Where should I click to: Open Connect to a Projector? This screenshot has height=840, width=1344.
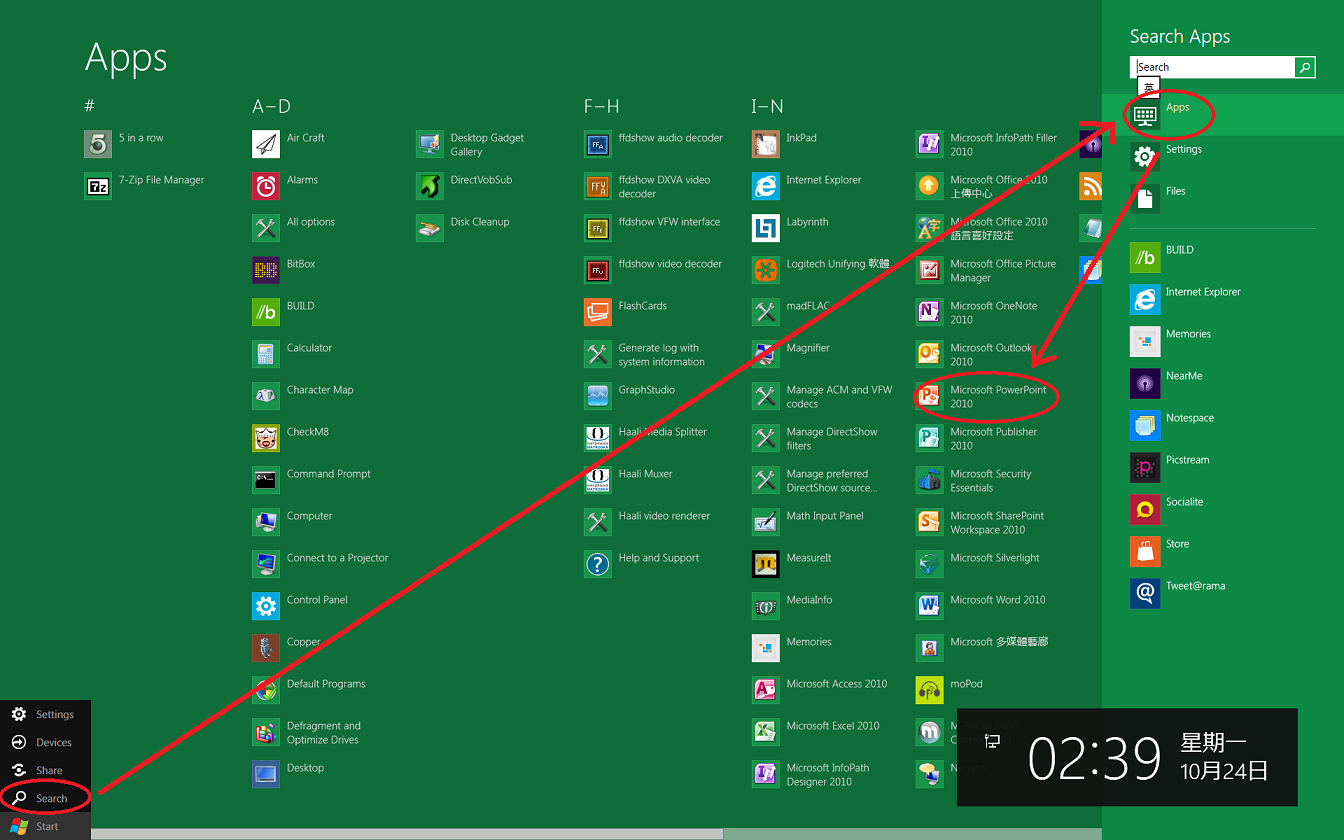[320, 564]
